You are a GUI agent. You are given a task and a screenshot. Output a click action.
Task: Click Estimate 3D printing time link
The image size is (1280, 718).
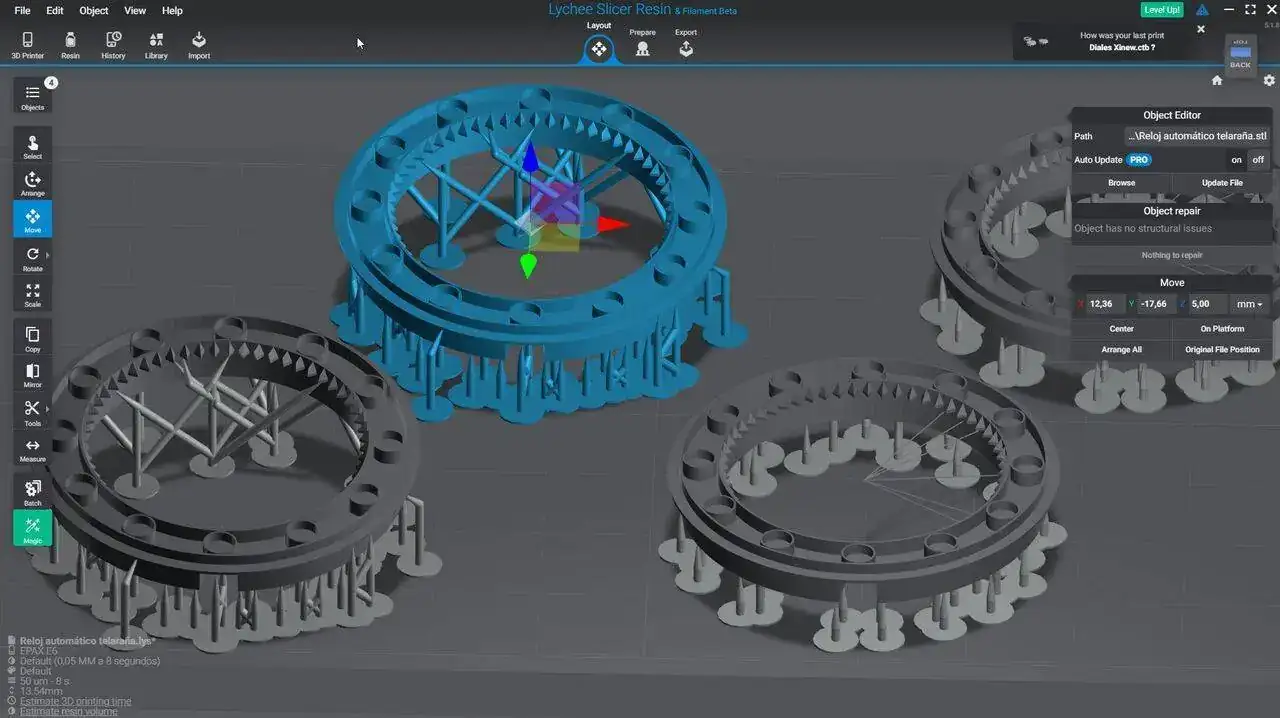click(75, 701)
